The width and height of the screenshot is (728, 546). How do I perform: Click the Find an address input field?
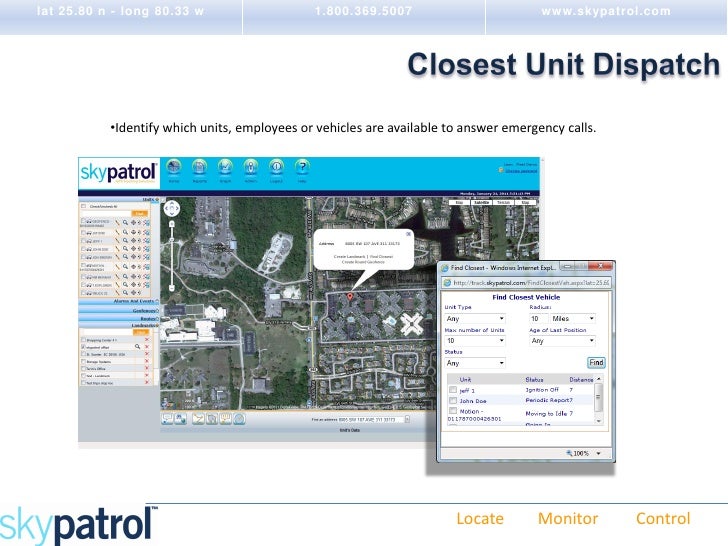click(x=371, y=419)
